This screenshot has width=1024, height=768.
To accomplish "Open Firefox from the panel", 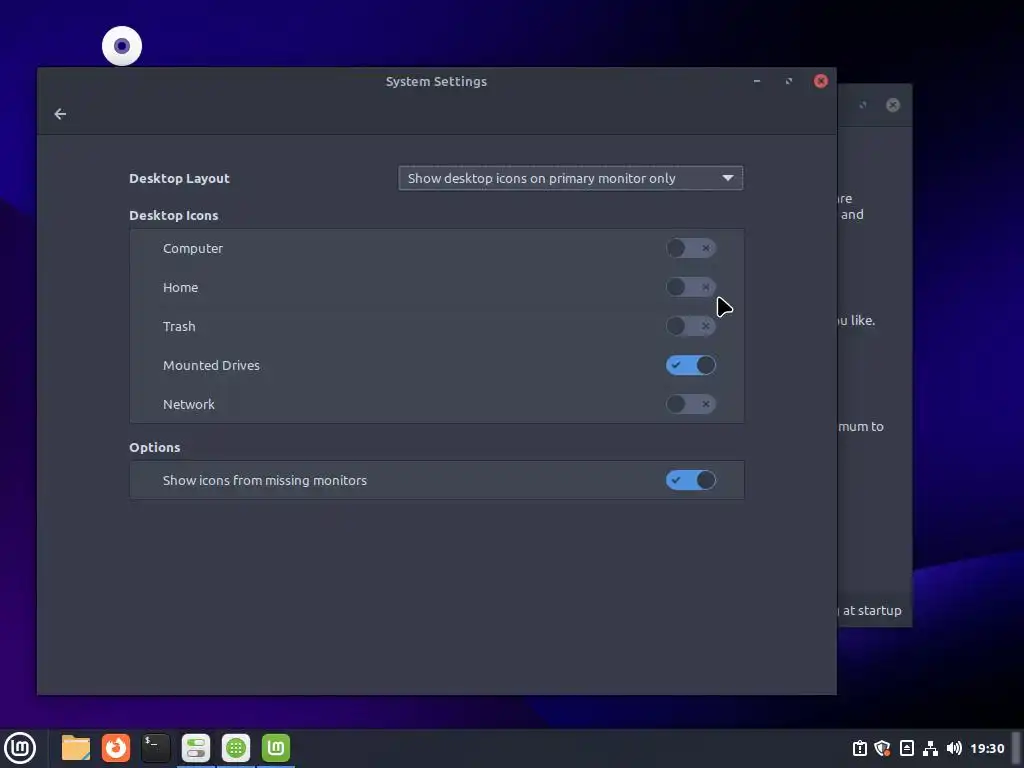I will pos(116,748).
